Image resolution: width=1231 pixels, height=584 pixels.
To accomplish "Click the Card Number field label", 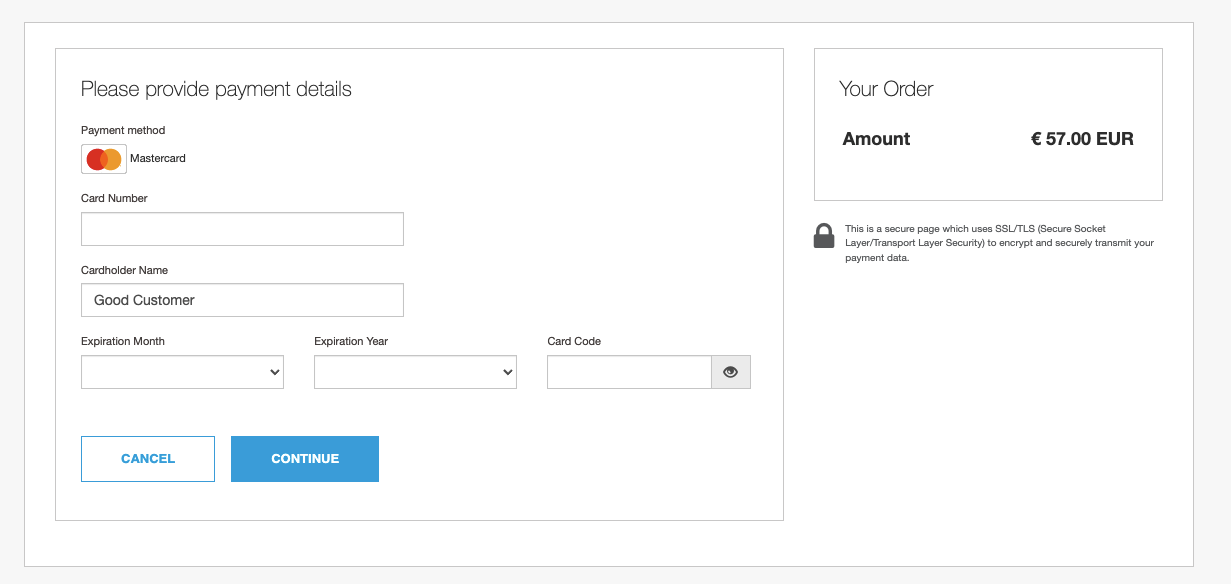I will click(114, 198).
